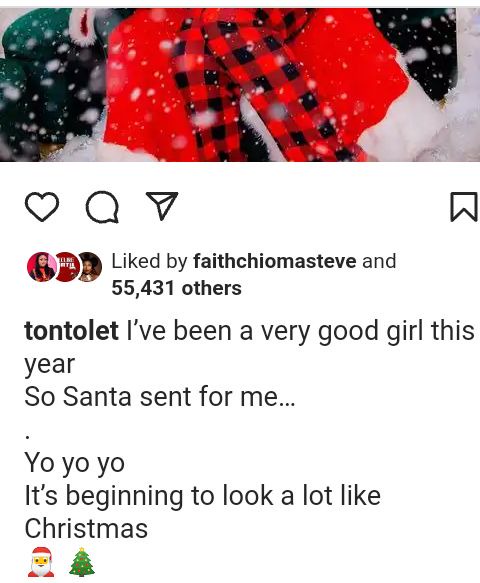Image resolution: width=480 pixels, height=583 pixels.
Task: Share the post via paper plane icon
Action: [162, 206]
